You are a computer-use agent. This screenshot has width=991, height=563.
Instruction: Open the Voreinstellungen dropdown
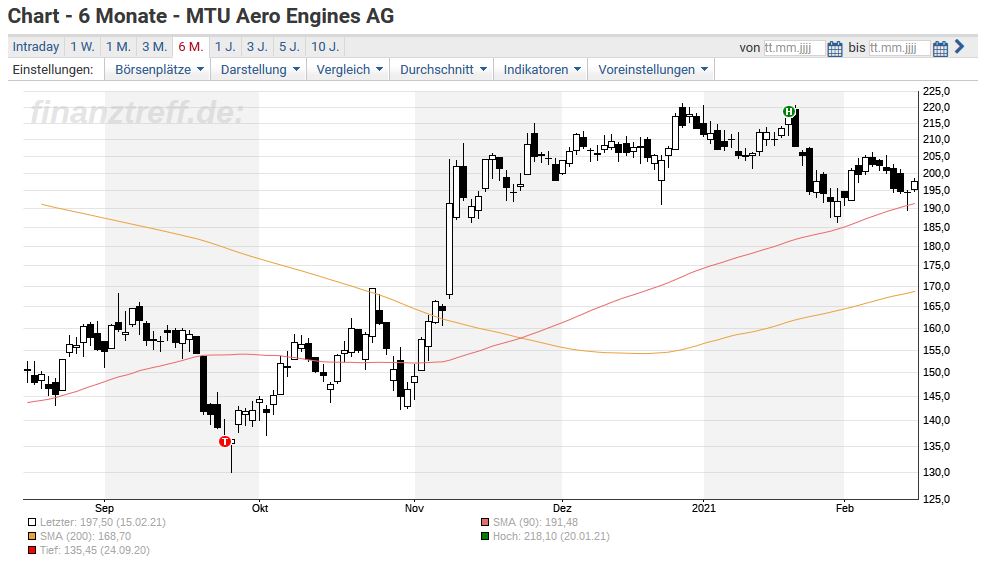tap(652, 70)
